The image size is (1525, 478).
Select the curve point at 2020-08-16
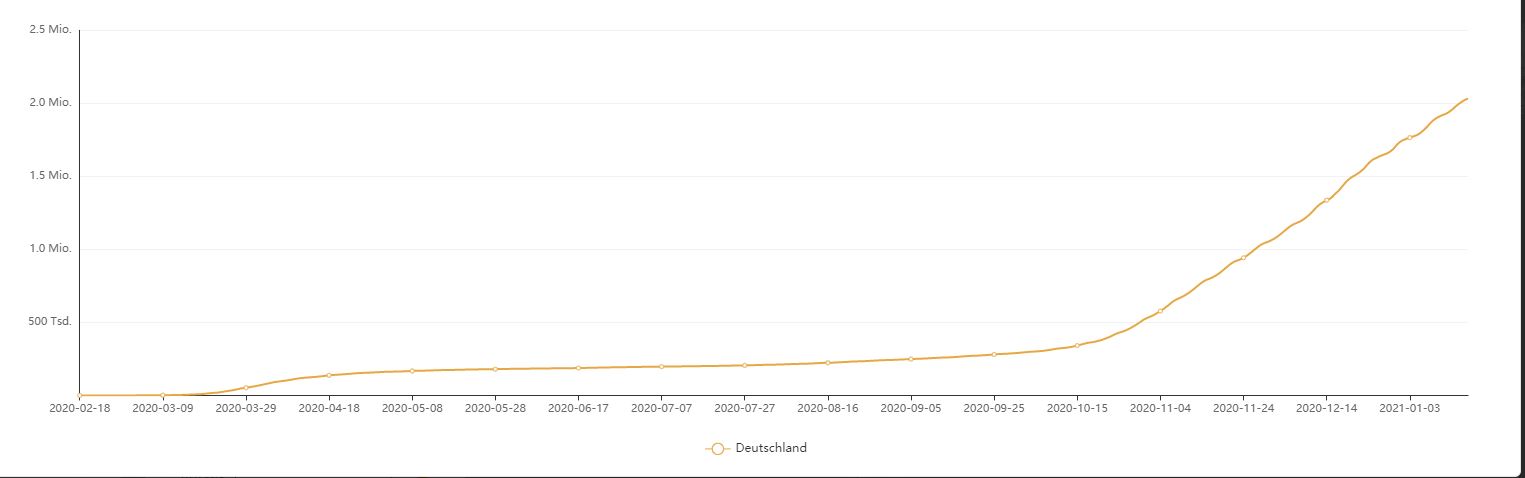click(x=828, y=362)
